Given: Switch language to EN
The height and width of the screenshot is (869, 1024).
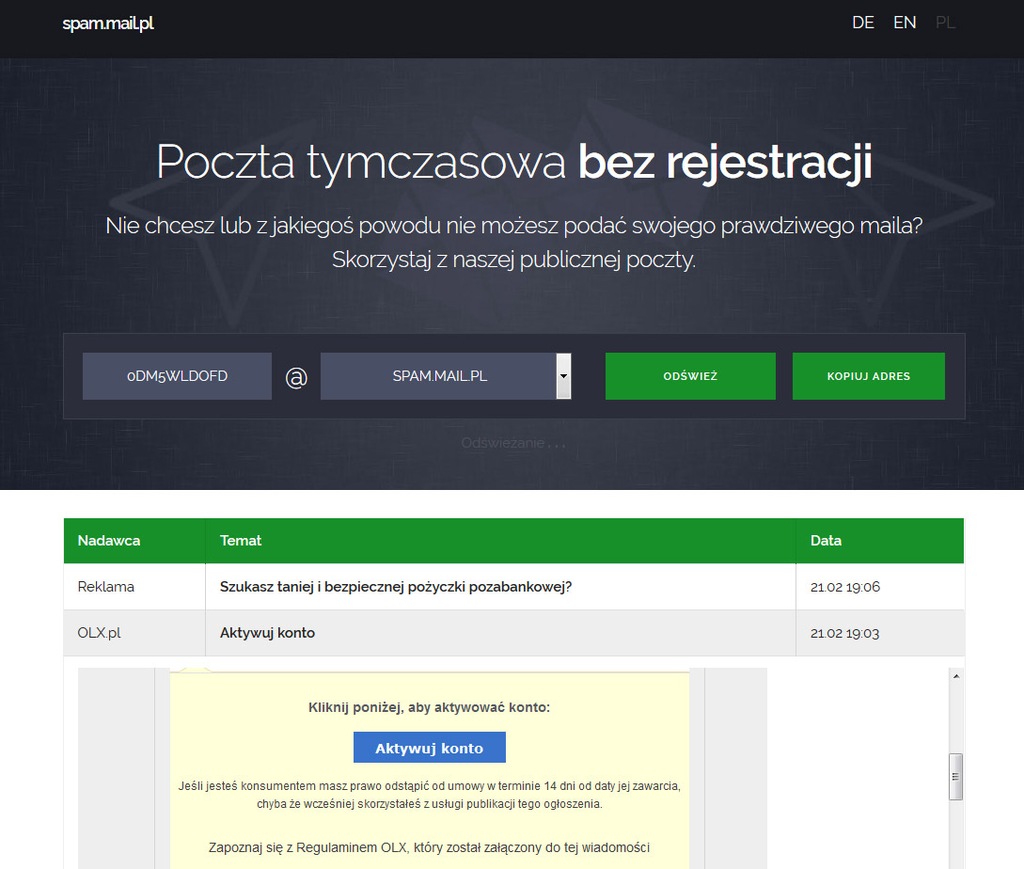Looking at the screenshot, I should pos(904,22).
